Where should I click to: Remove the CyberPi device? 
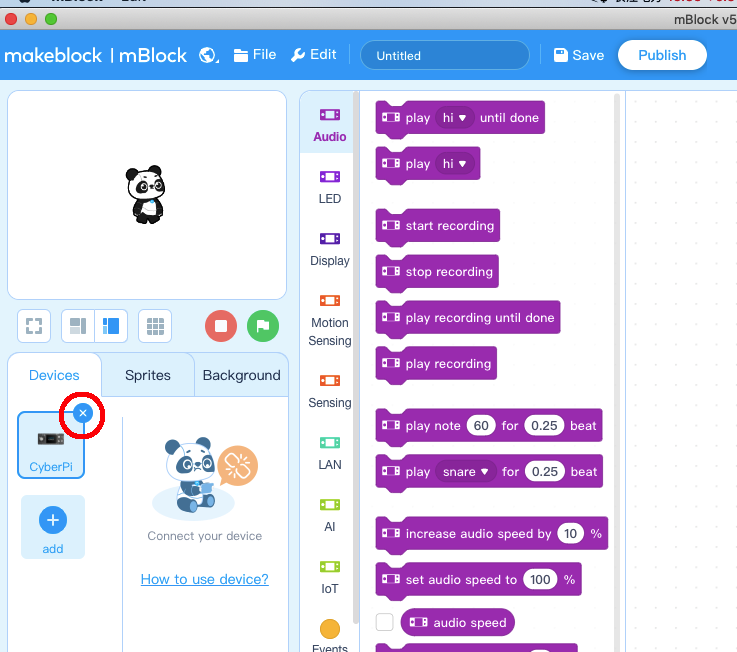tap(83, 413)
